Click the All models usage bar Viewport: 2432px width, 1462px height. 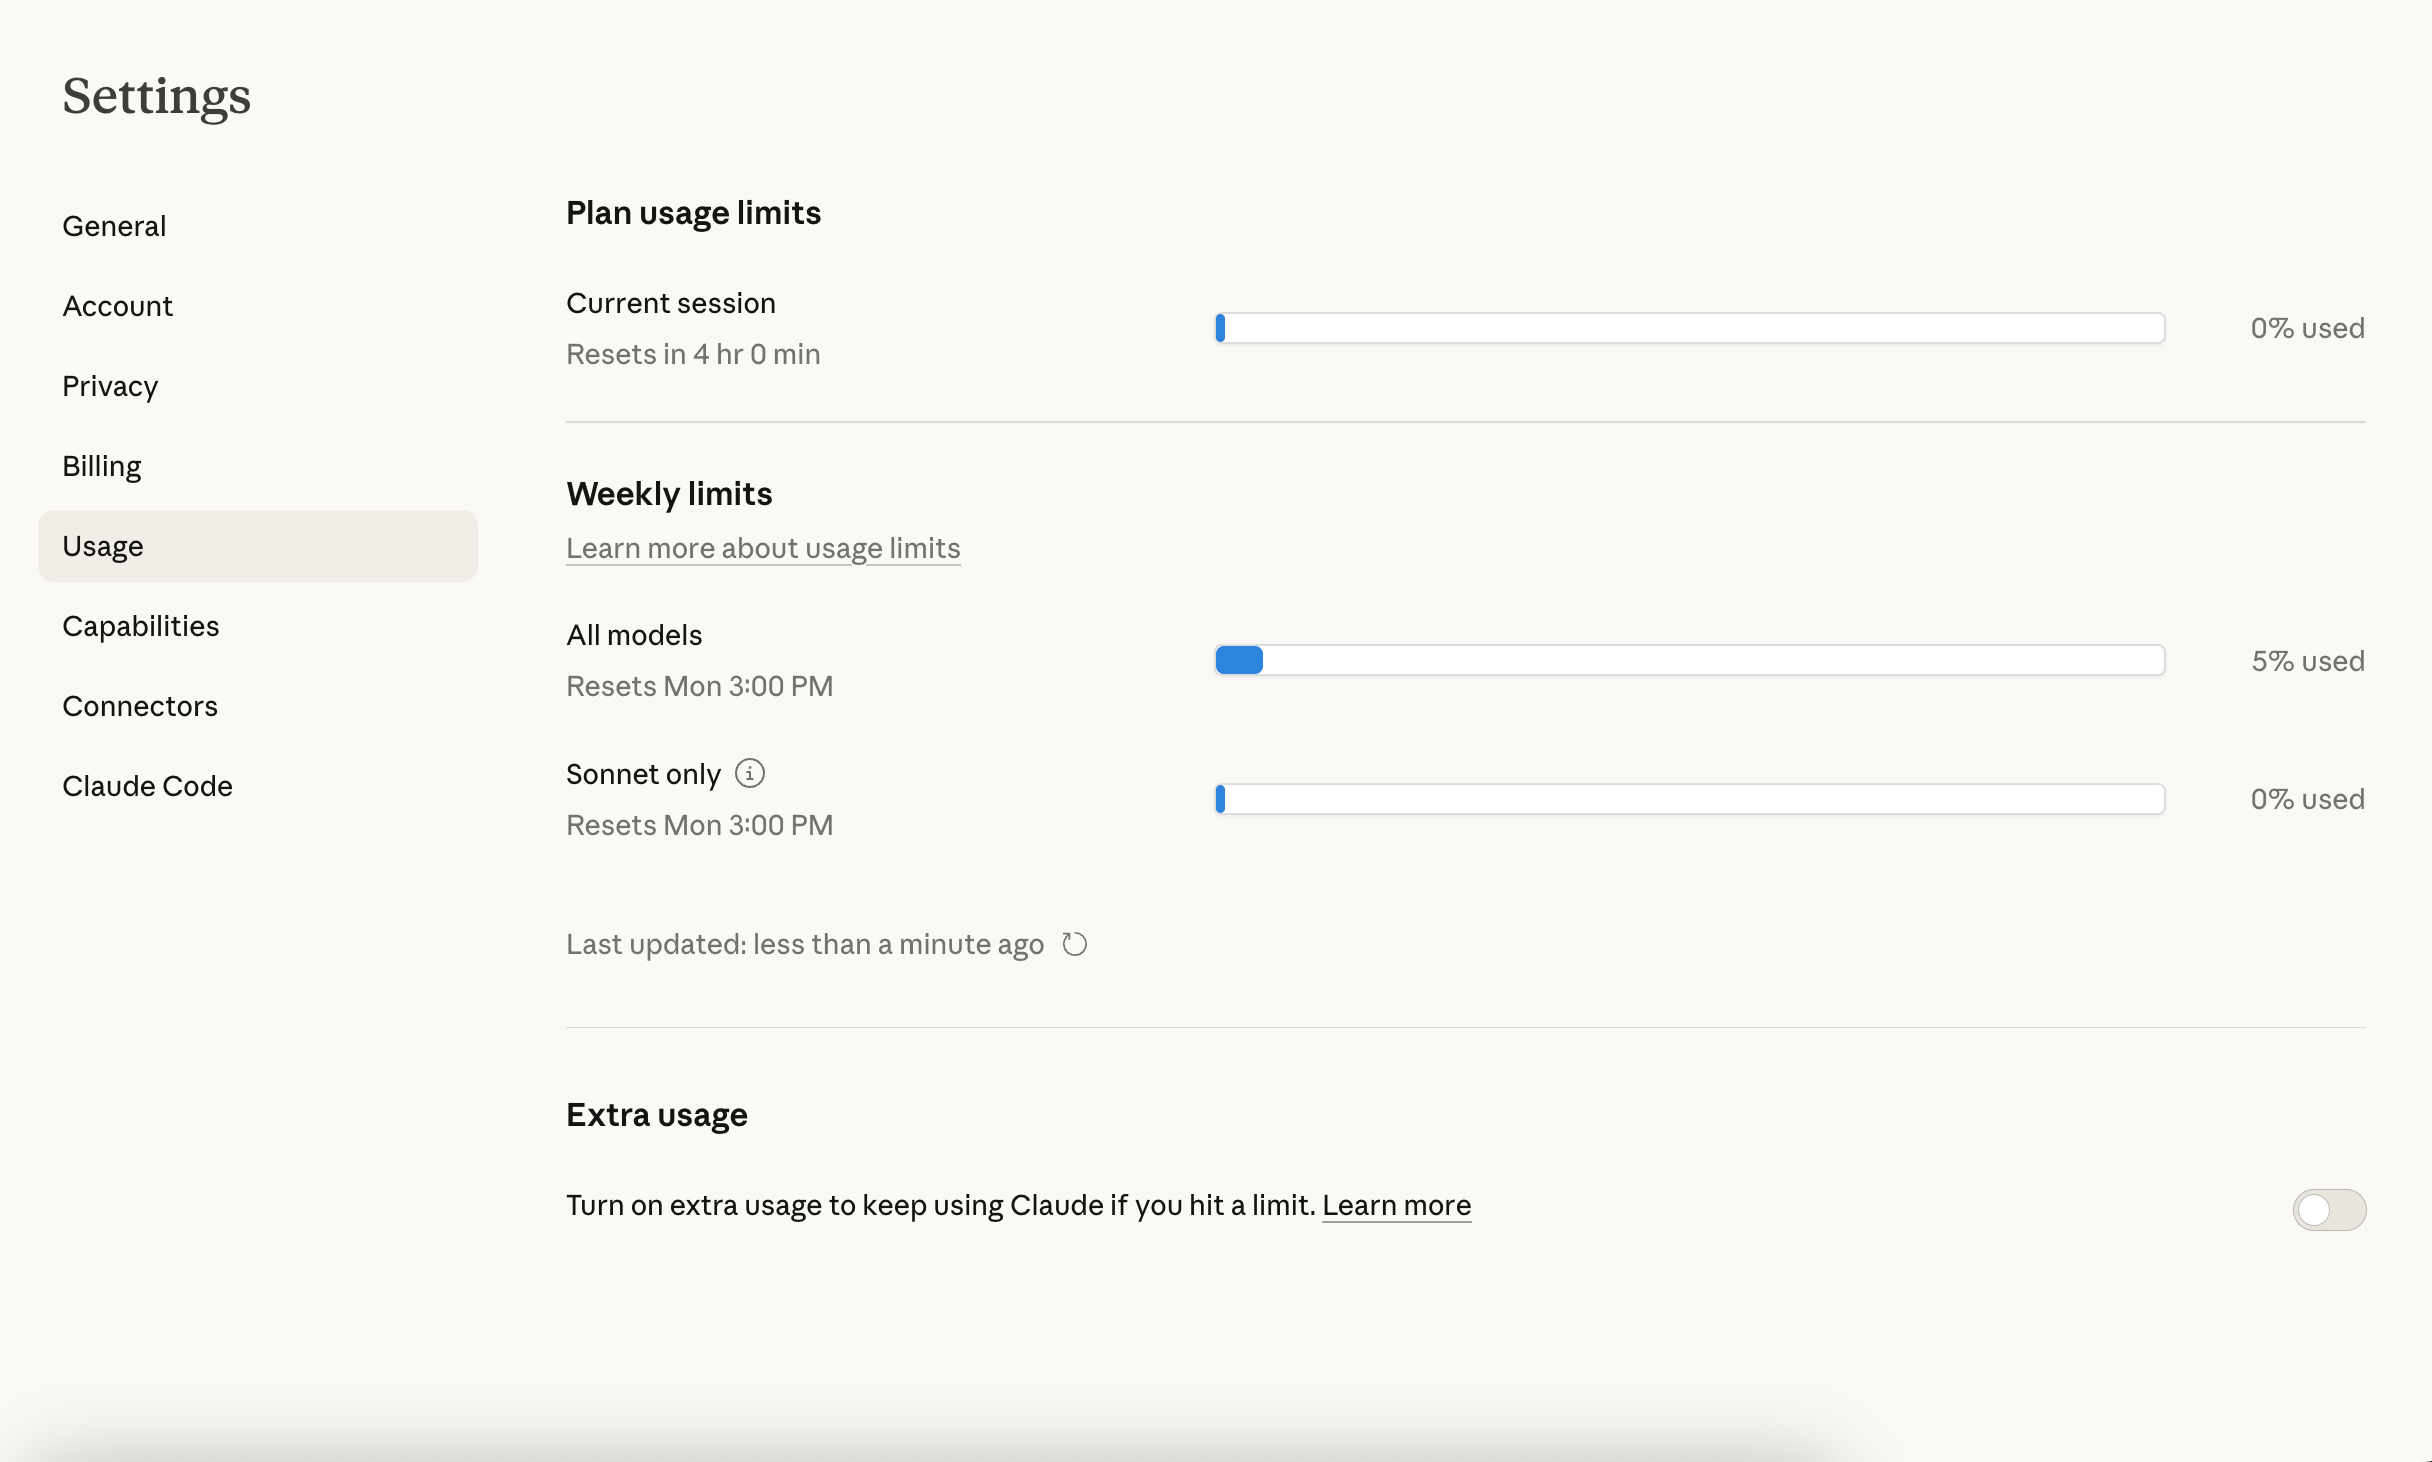[x=1690, y=660]
